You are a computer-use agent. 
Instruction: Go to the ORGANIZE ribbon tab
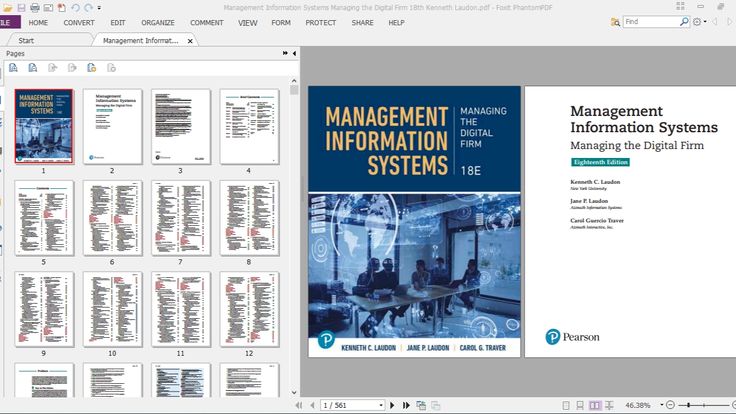pyautogui.click(x=158, y=23)
